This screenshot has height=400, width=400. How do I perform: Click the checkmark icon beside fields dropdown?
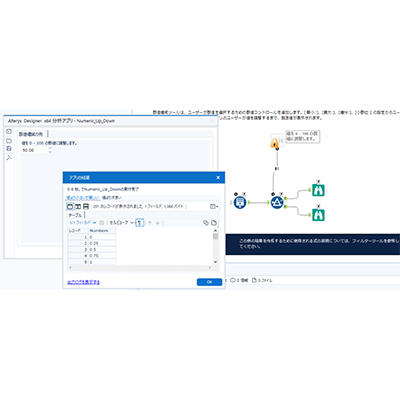point(102,223)
